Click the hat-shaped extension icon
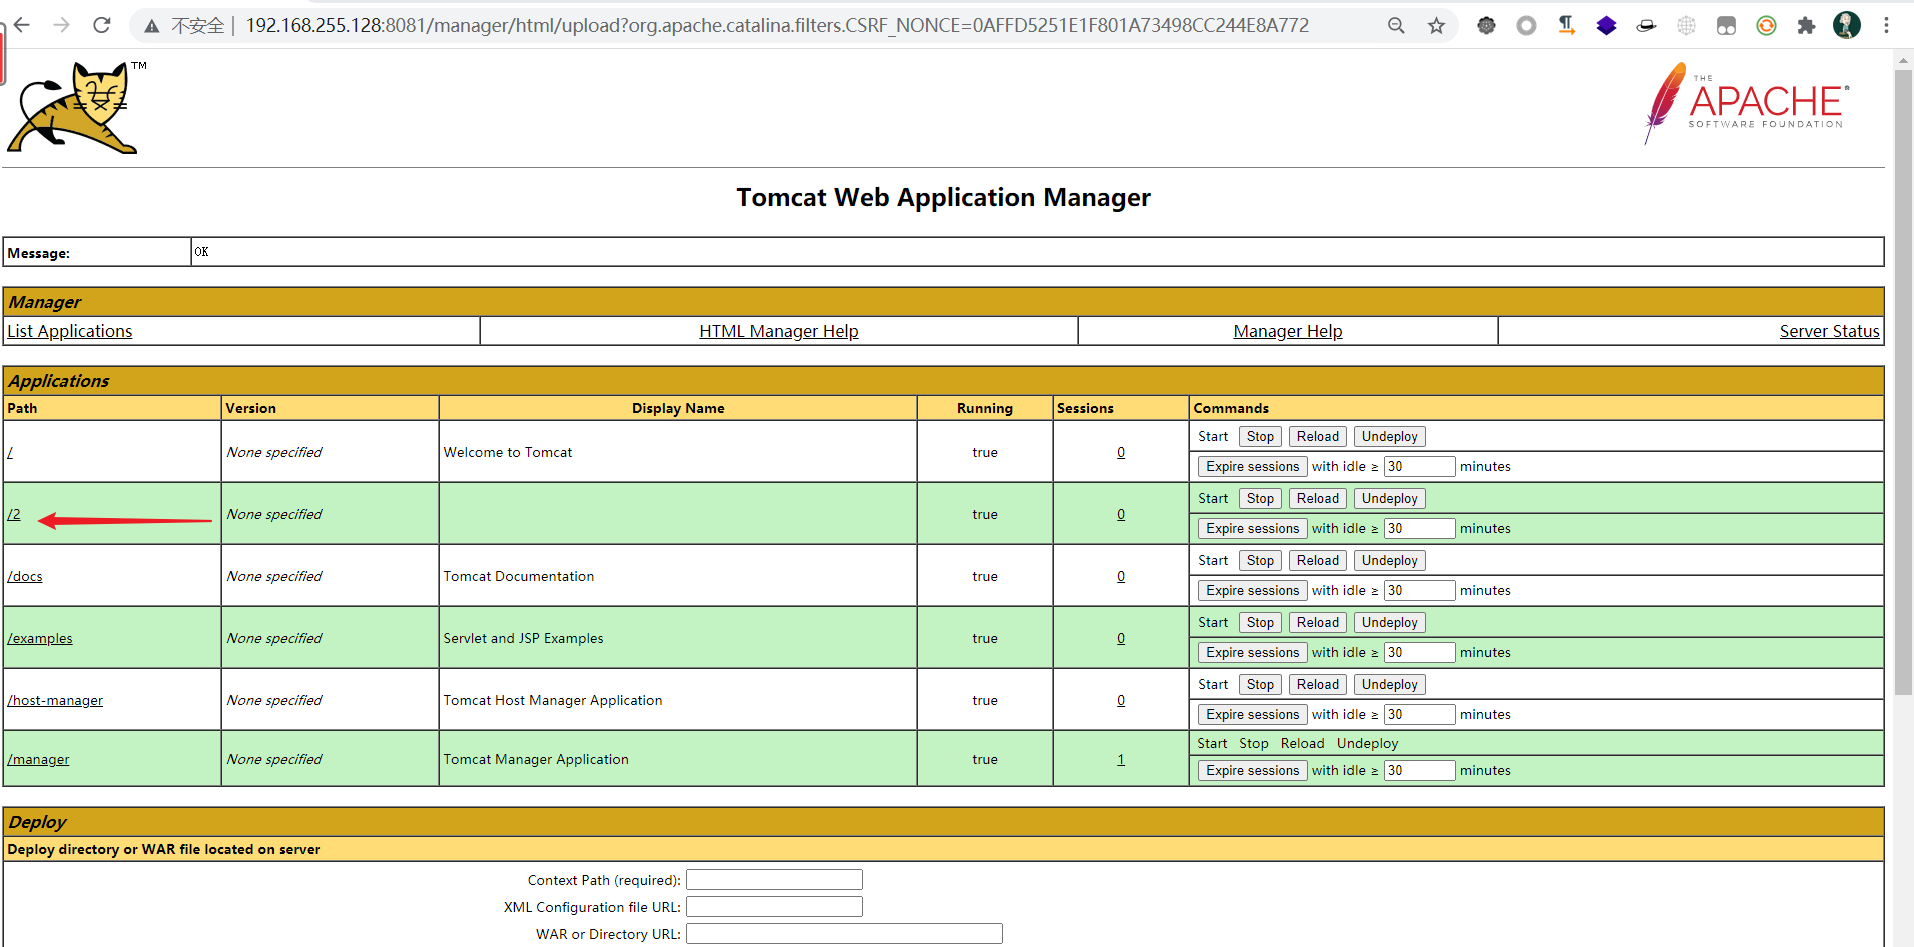 pyautogui.click(x=1646, y=26)
